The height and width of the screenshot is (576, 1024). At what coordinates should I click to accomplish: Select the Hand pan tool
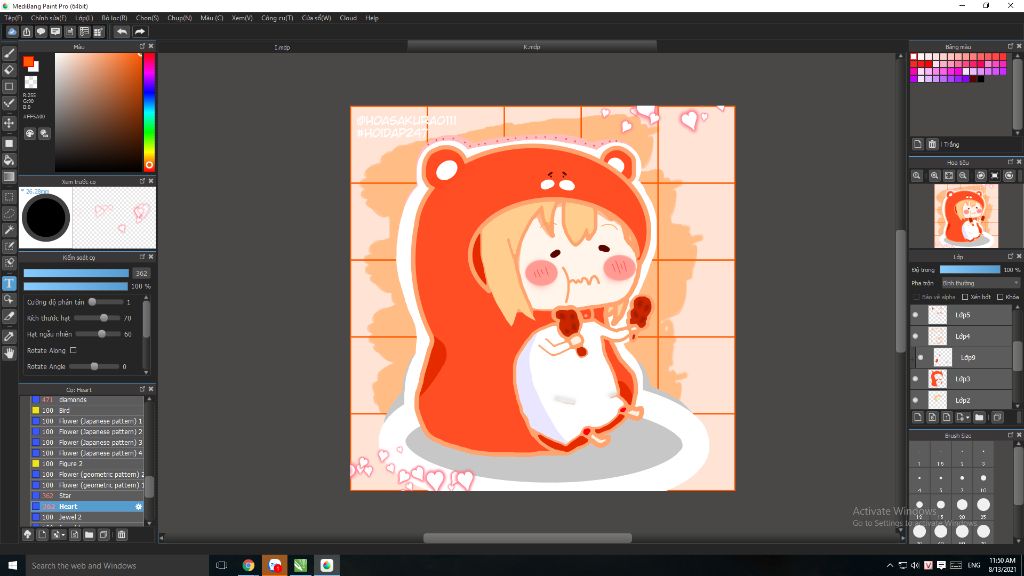[9, 353]
